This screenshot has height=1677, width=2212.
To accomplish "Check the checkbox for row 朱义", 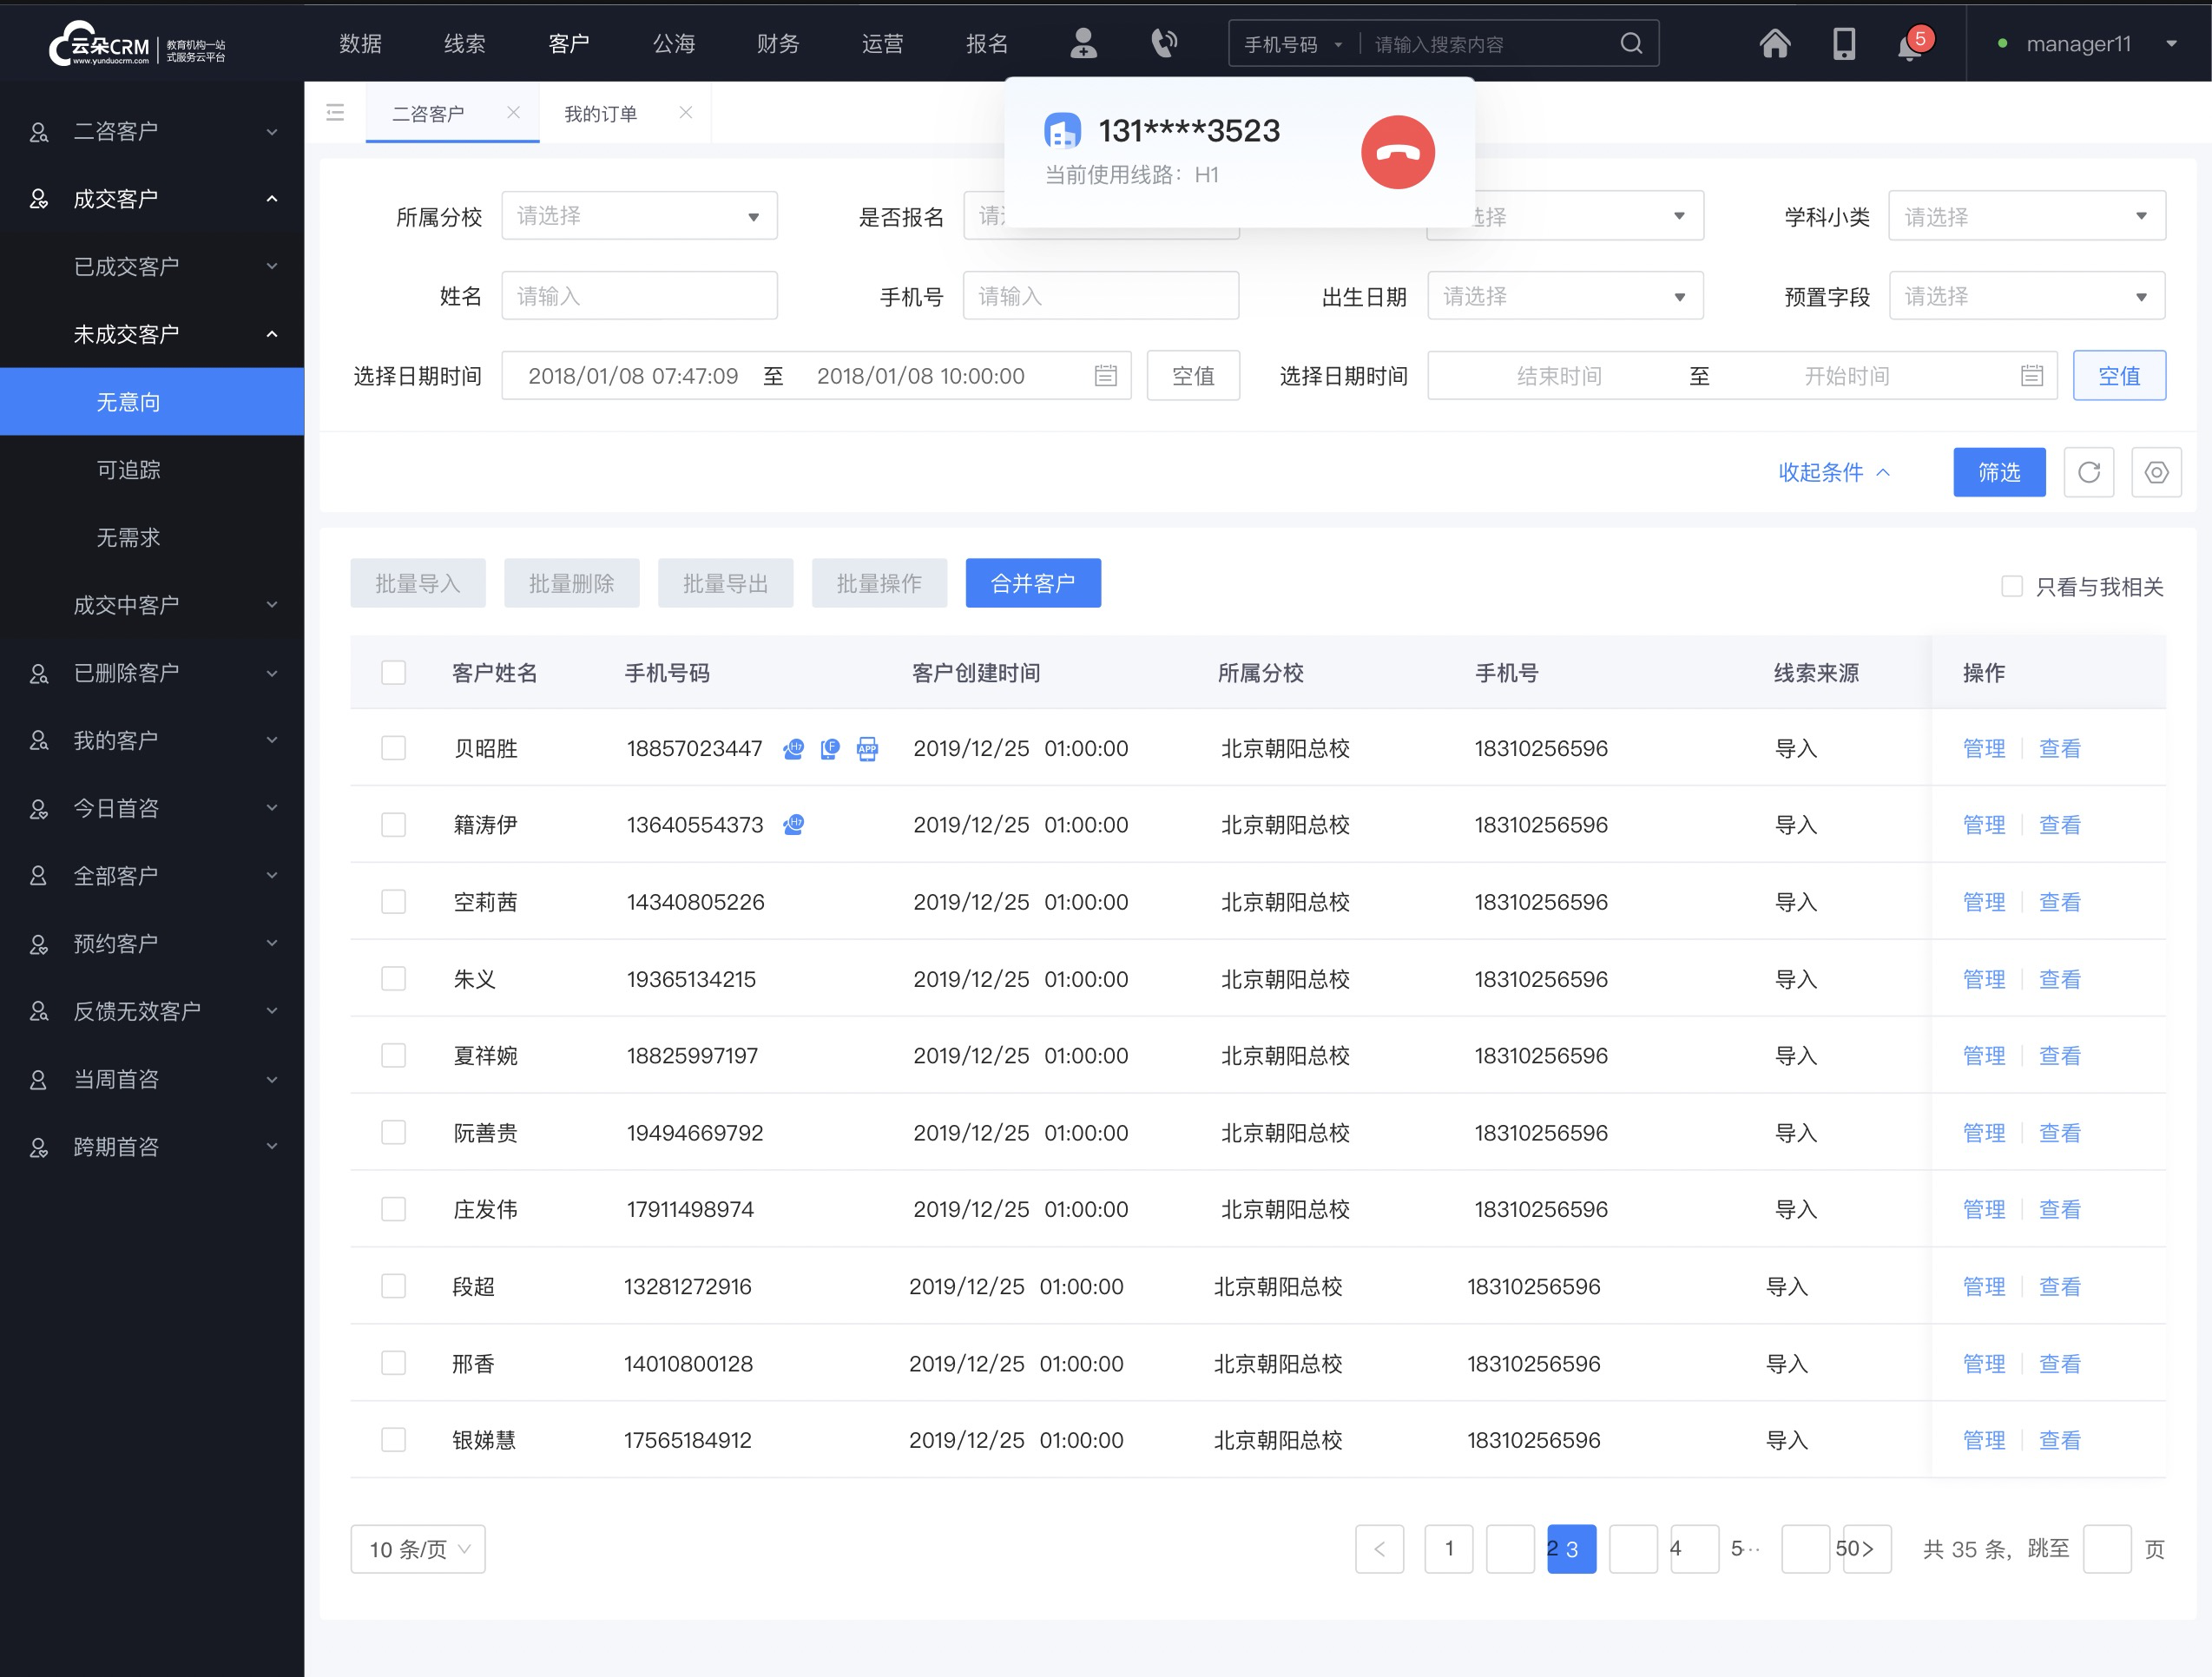I will pyautogui.click(x=392, y=979).
